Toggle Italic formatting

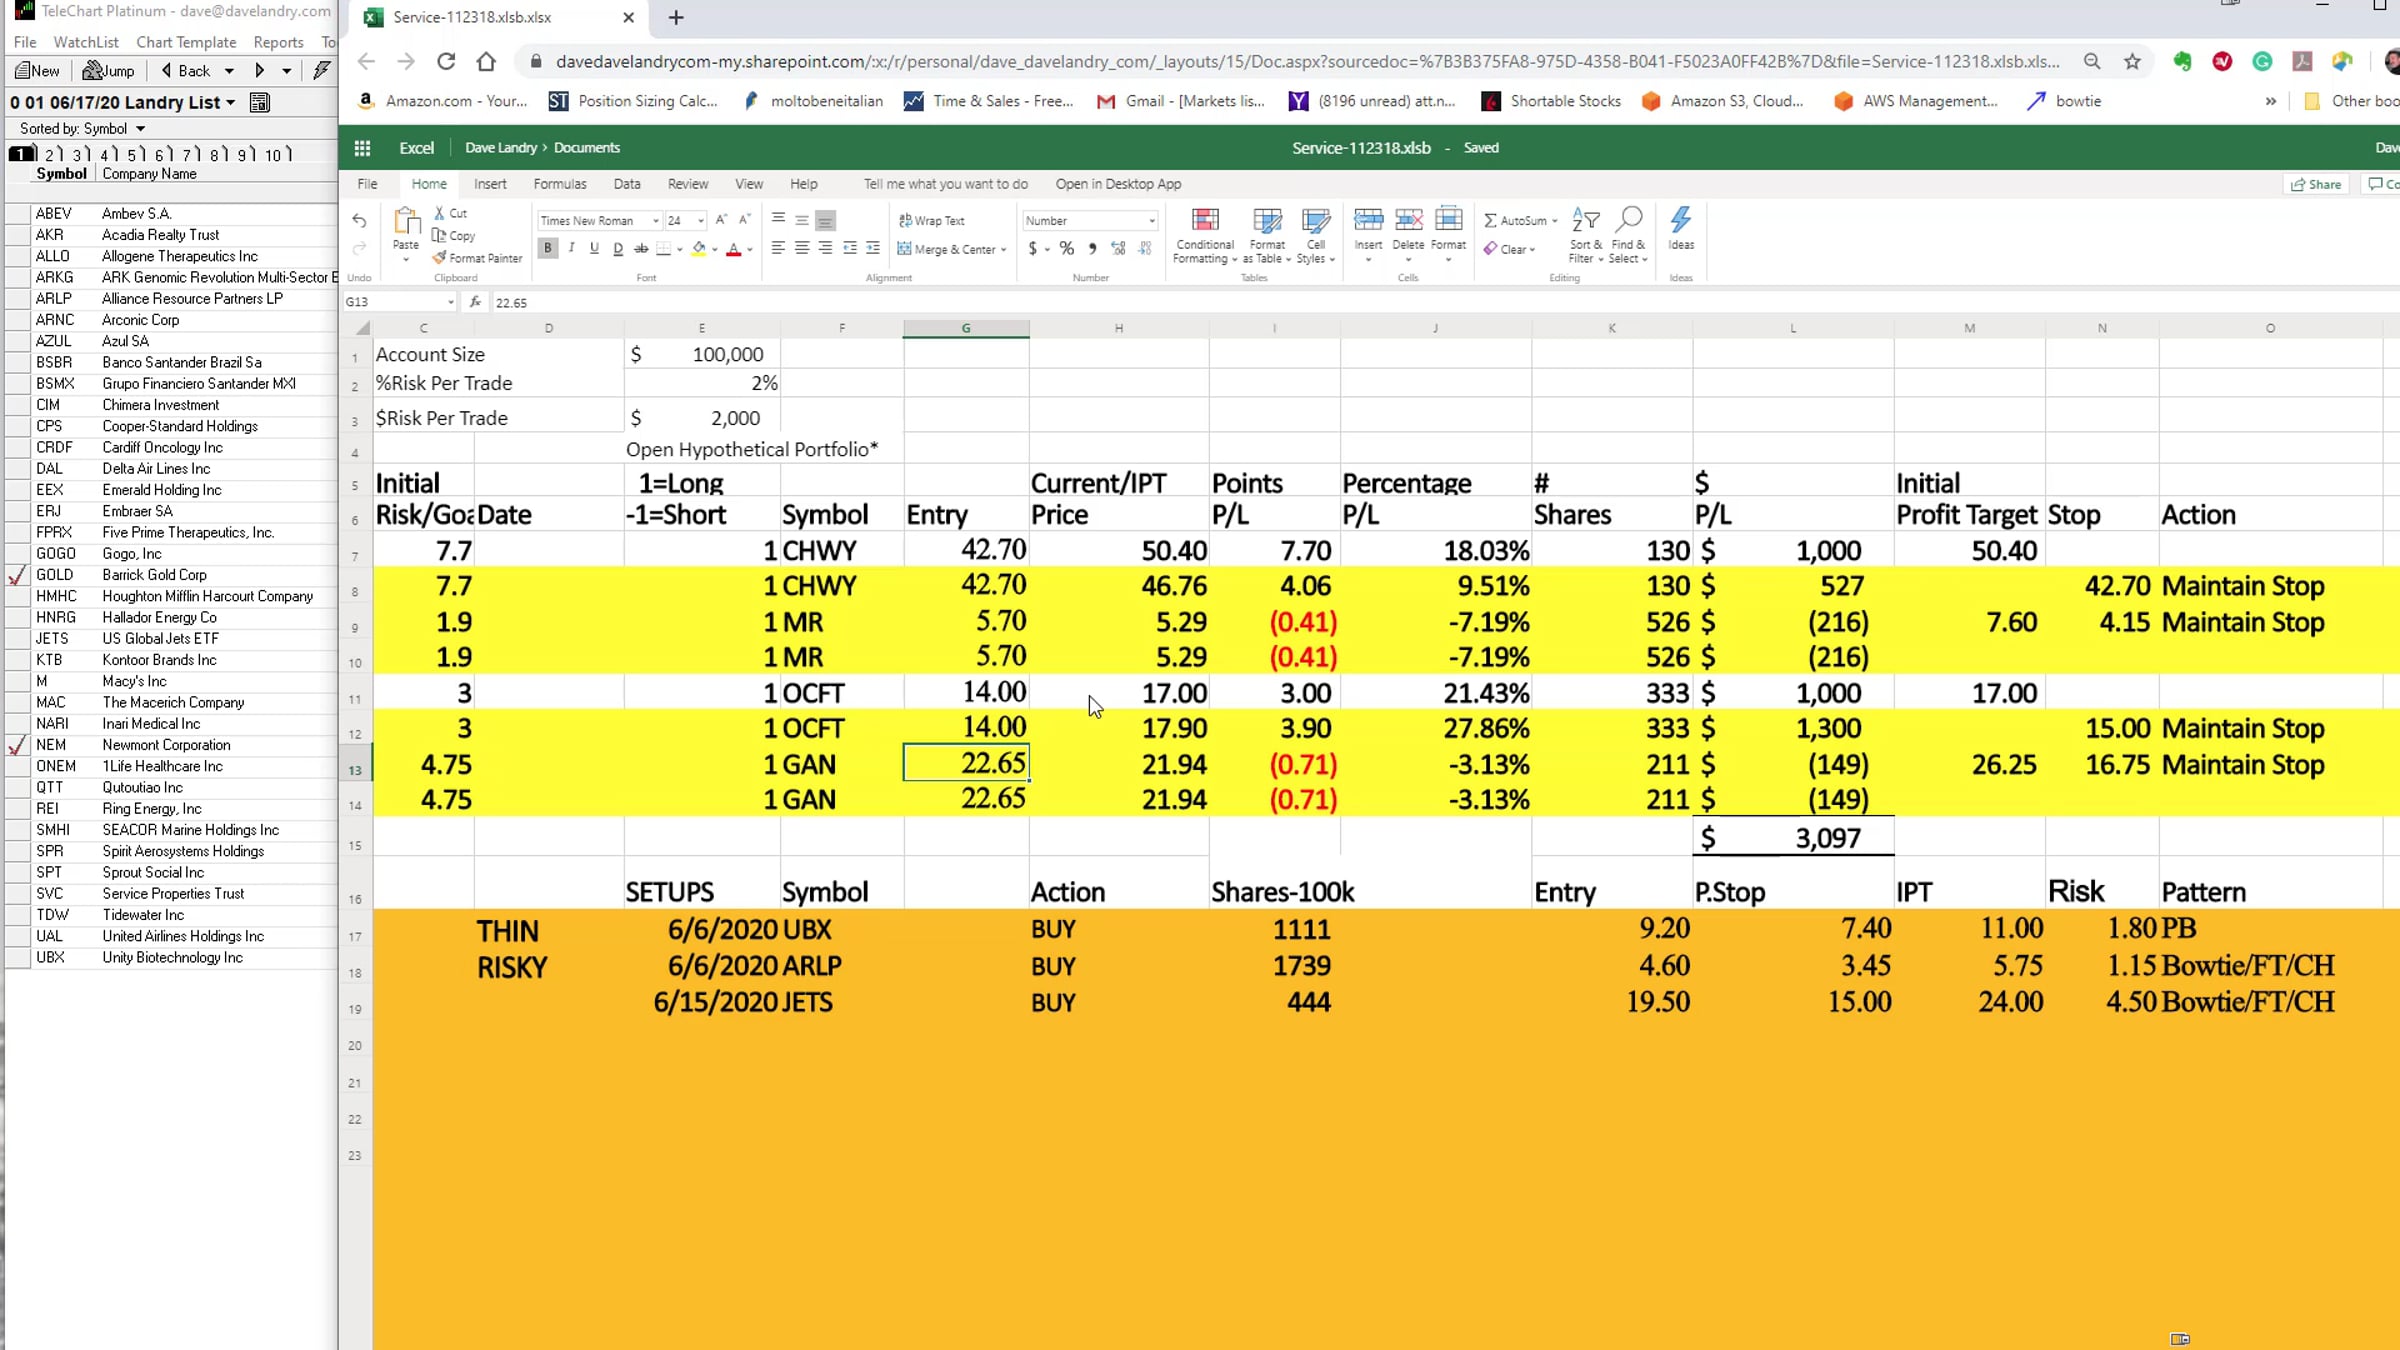[571, 248]
